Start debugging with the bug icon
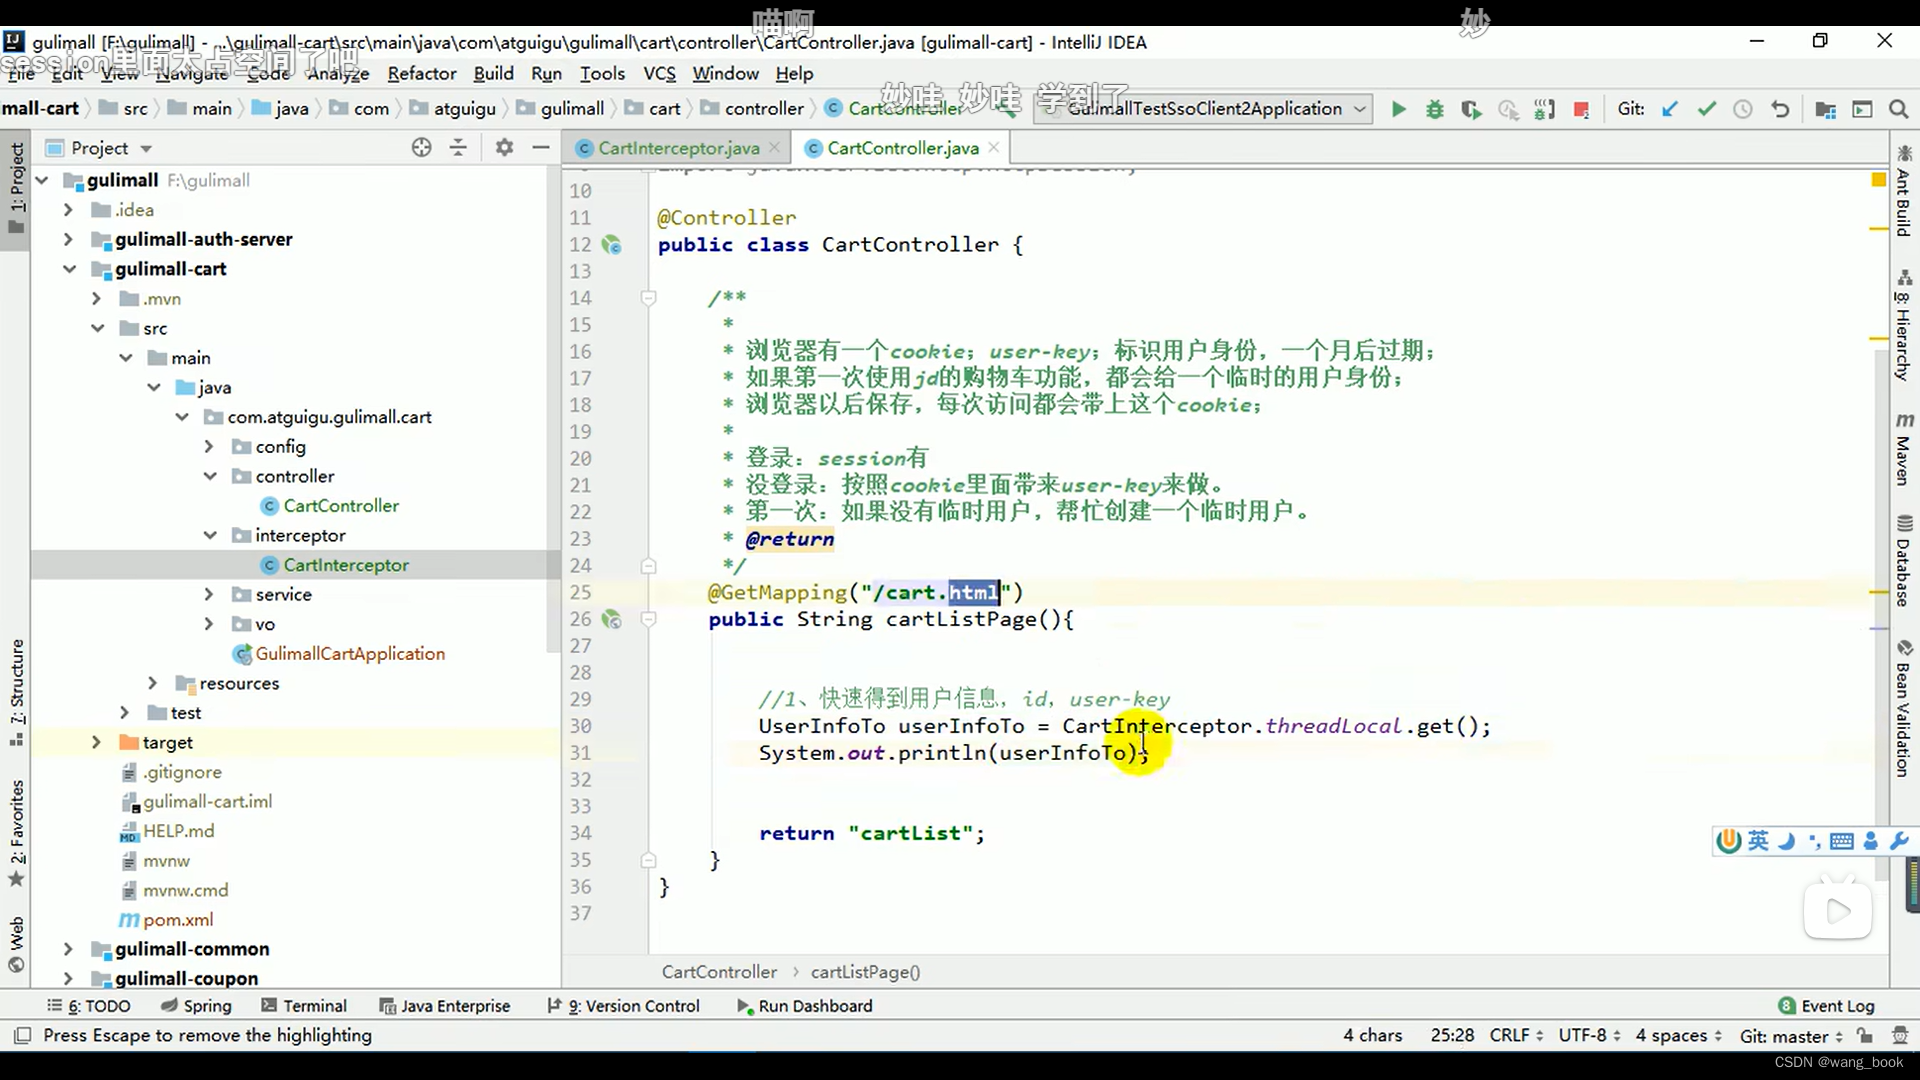 (x=1434, y=109)
